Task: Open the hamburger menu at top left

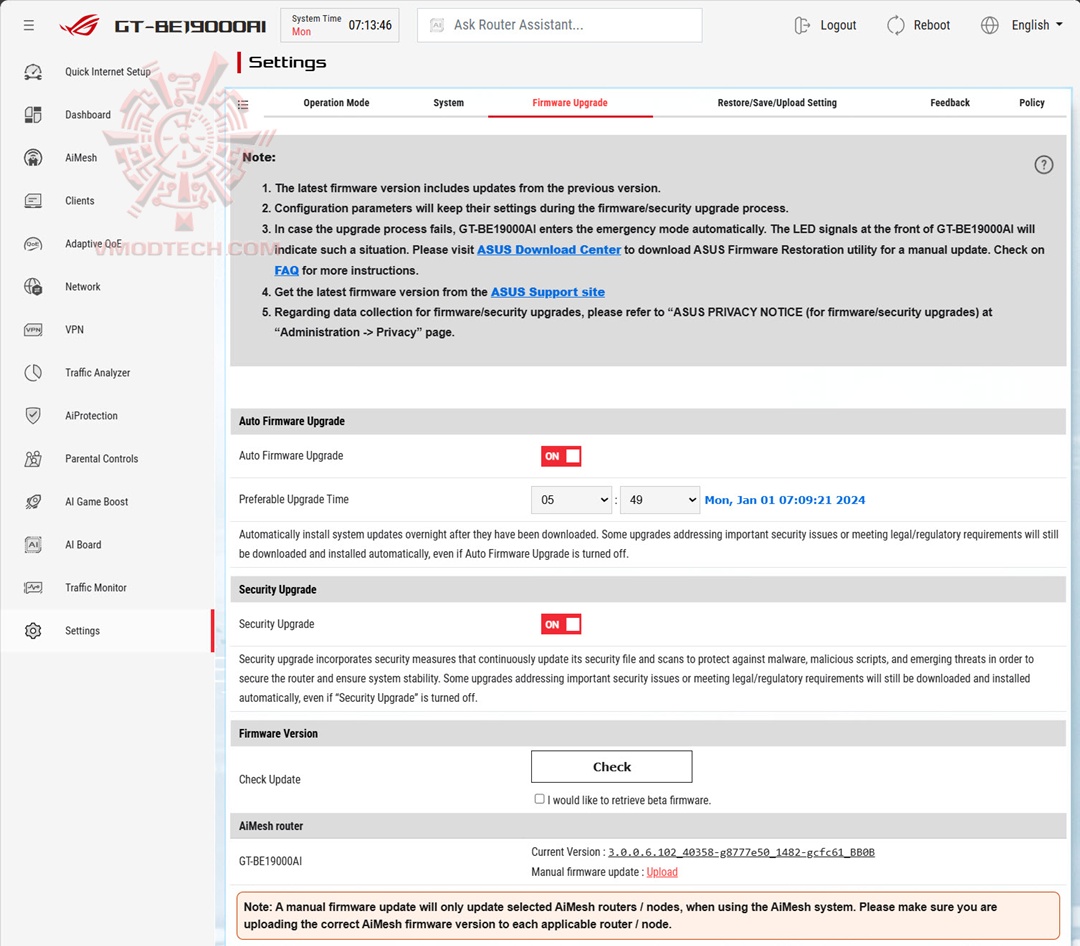Action: pyautogui.click(x=28, y=25)
